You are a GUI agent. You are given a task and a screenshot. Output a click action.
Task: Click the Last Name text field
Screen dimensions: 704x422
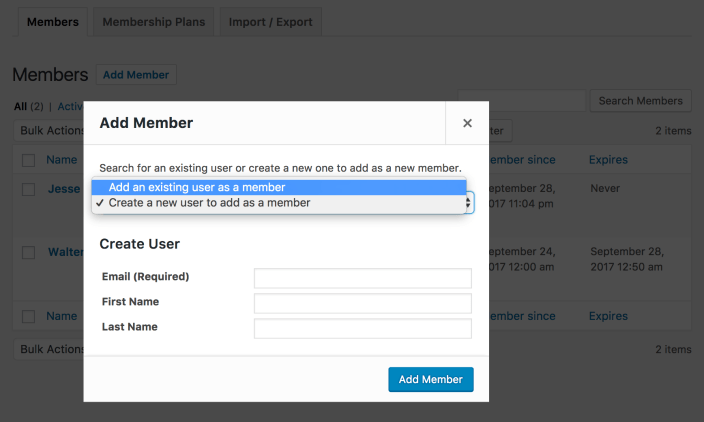[x=362, y=328]
